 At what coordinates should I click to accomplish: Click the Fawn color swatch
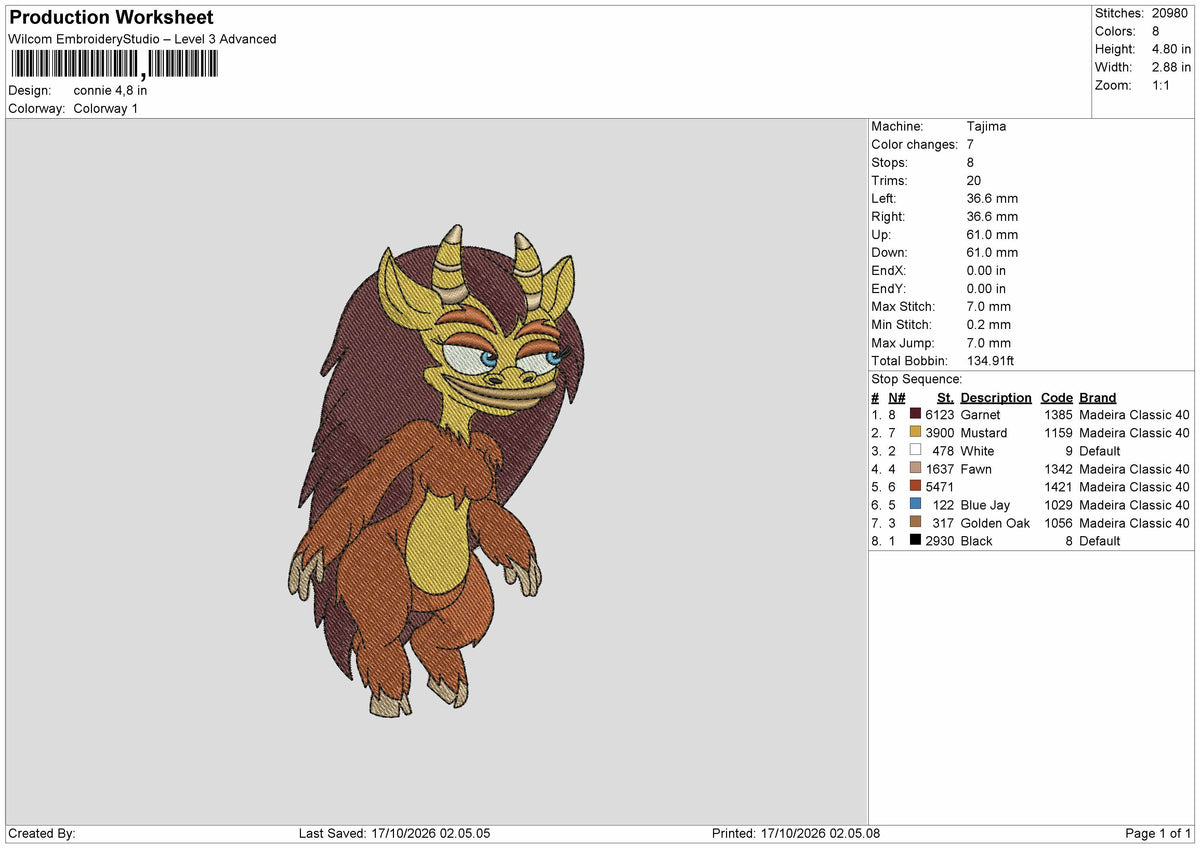click(915, 468)
